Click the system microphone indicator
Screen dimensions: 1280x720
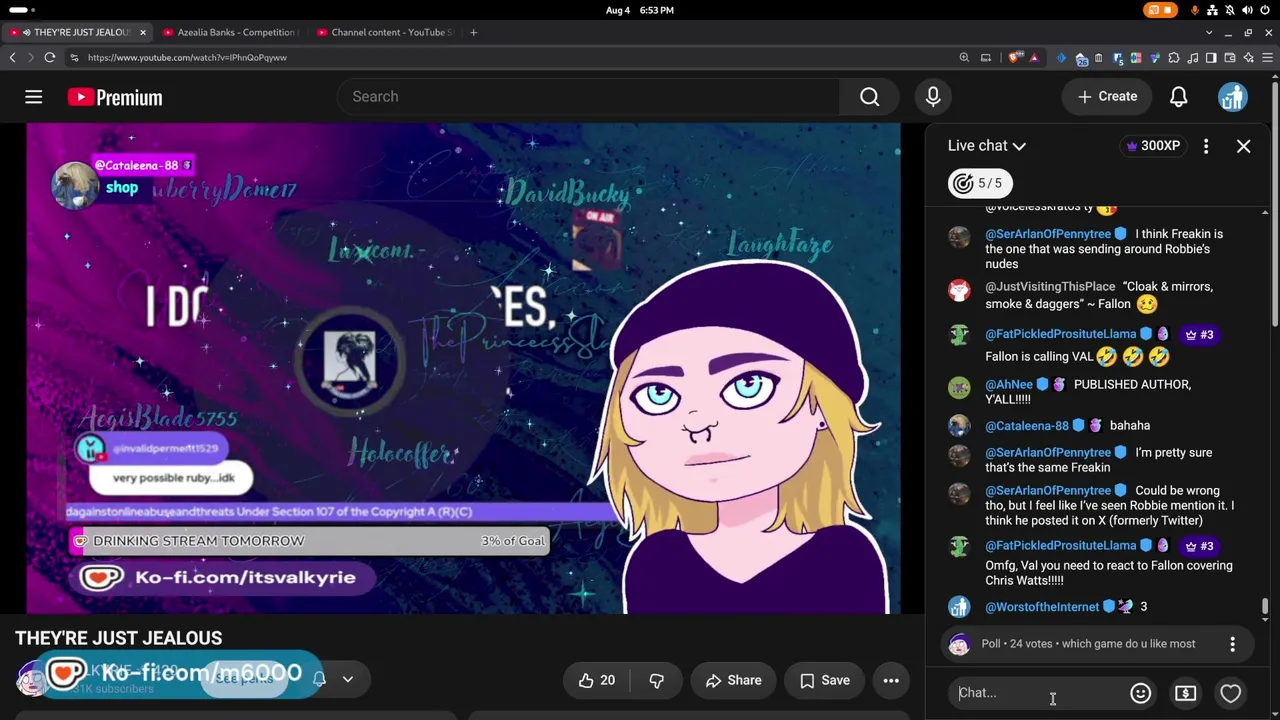coord(1195,10)
